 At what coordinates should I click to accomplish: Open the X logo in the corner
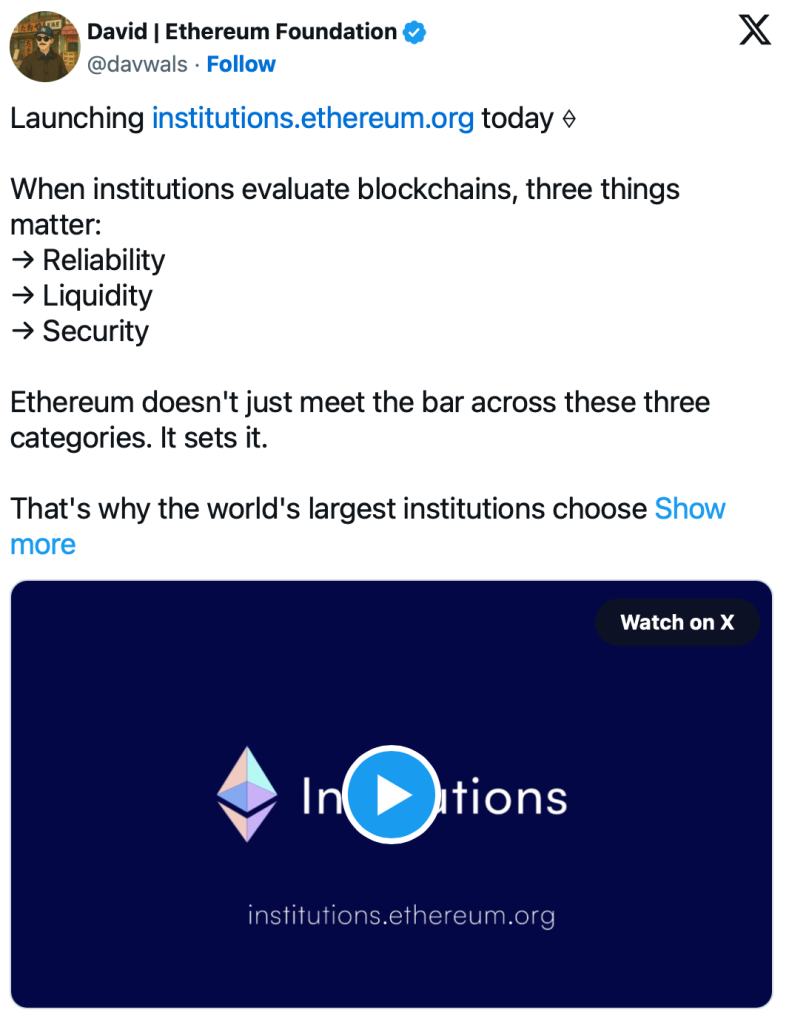pos(754,32)
